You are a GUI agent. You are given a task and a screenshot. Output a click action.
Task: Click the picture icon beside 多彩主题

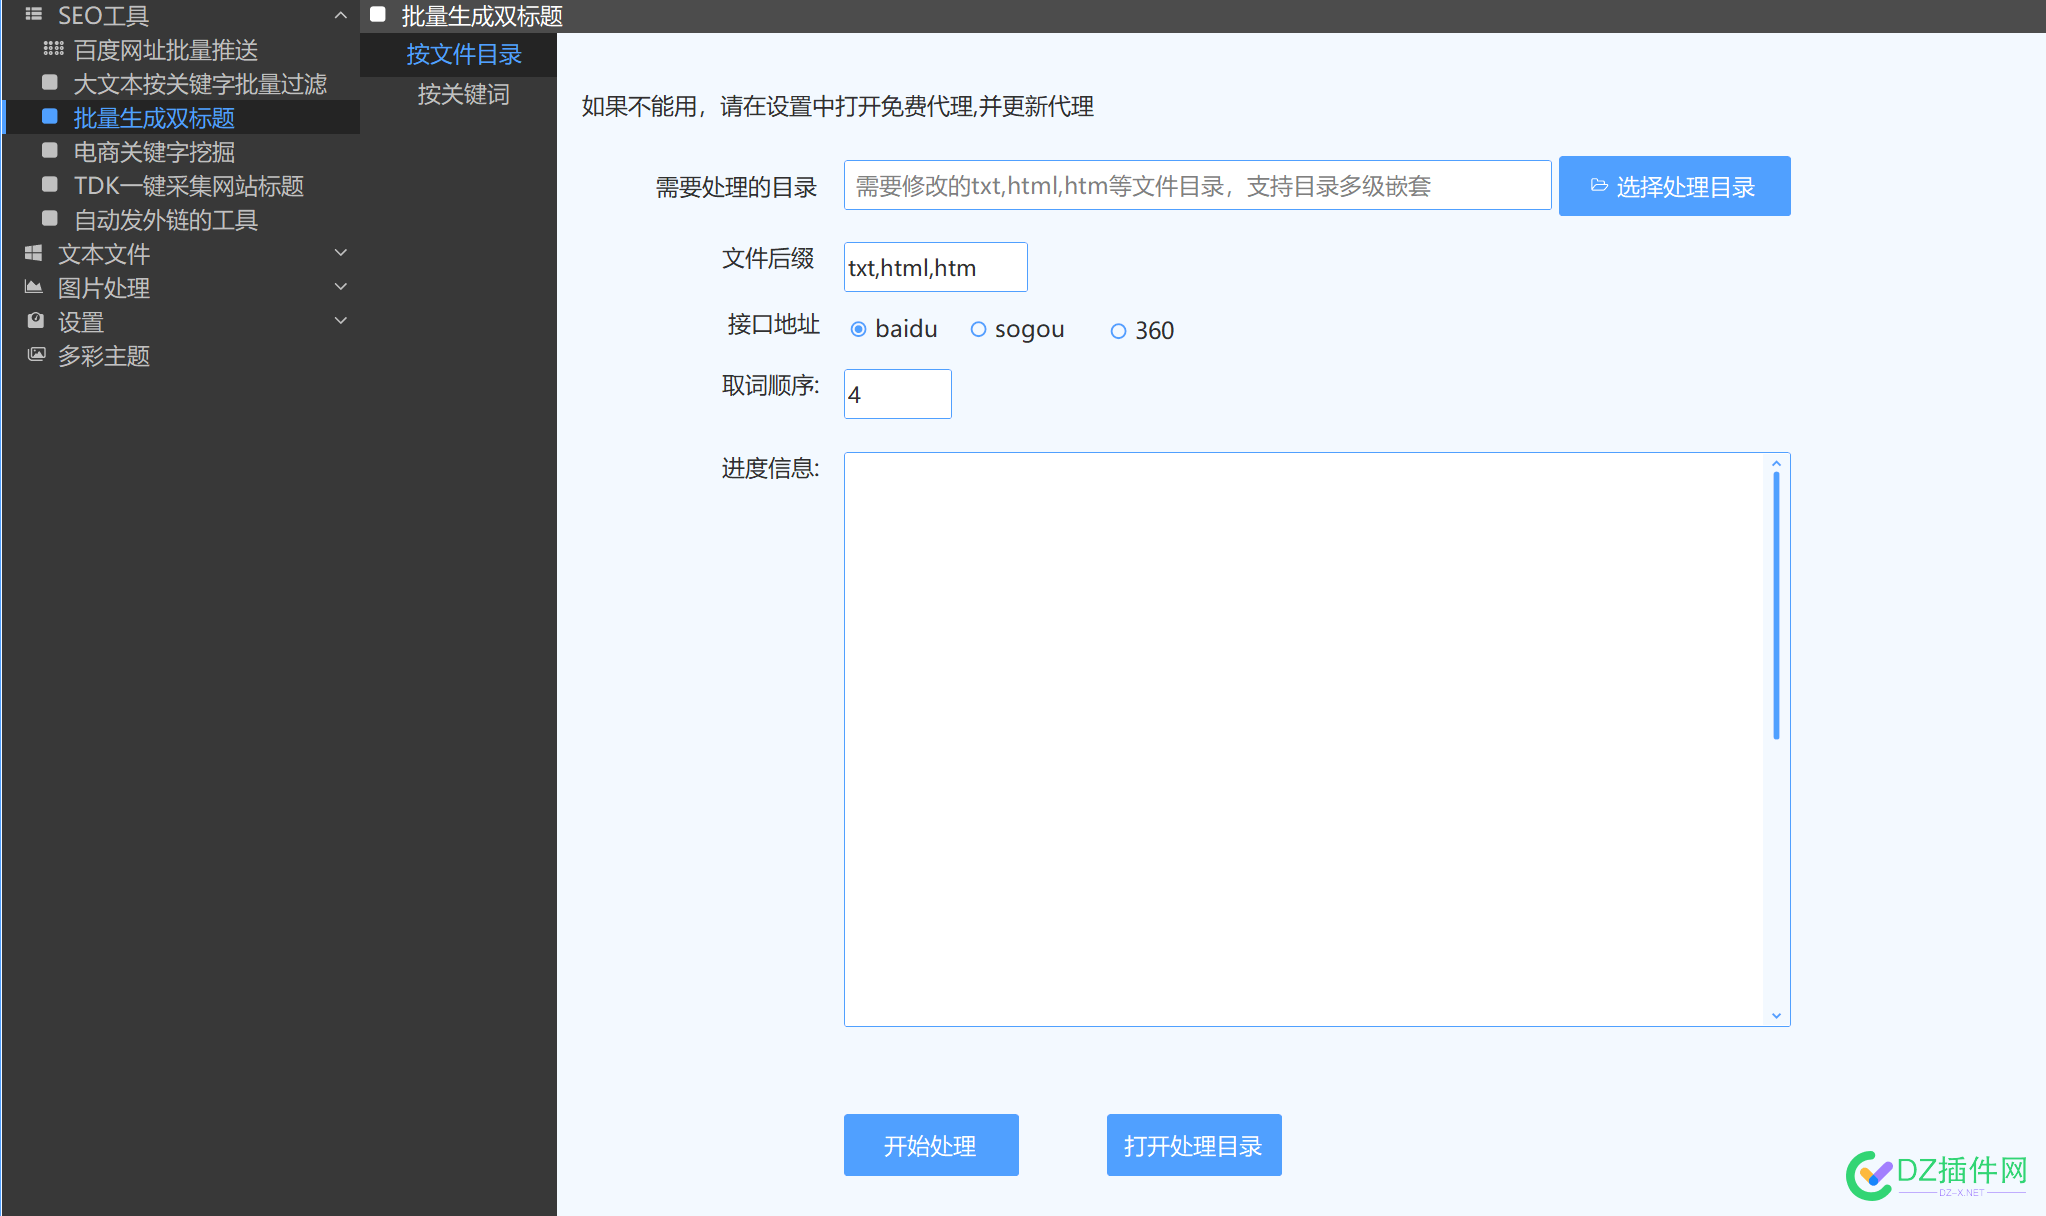tap(36, 354)
